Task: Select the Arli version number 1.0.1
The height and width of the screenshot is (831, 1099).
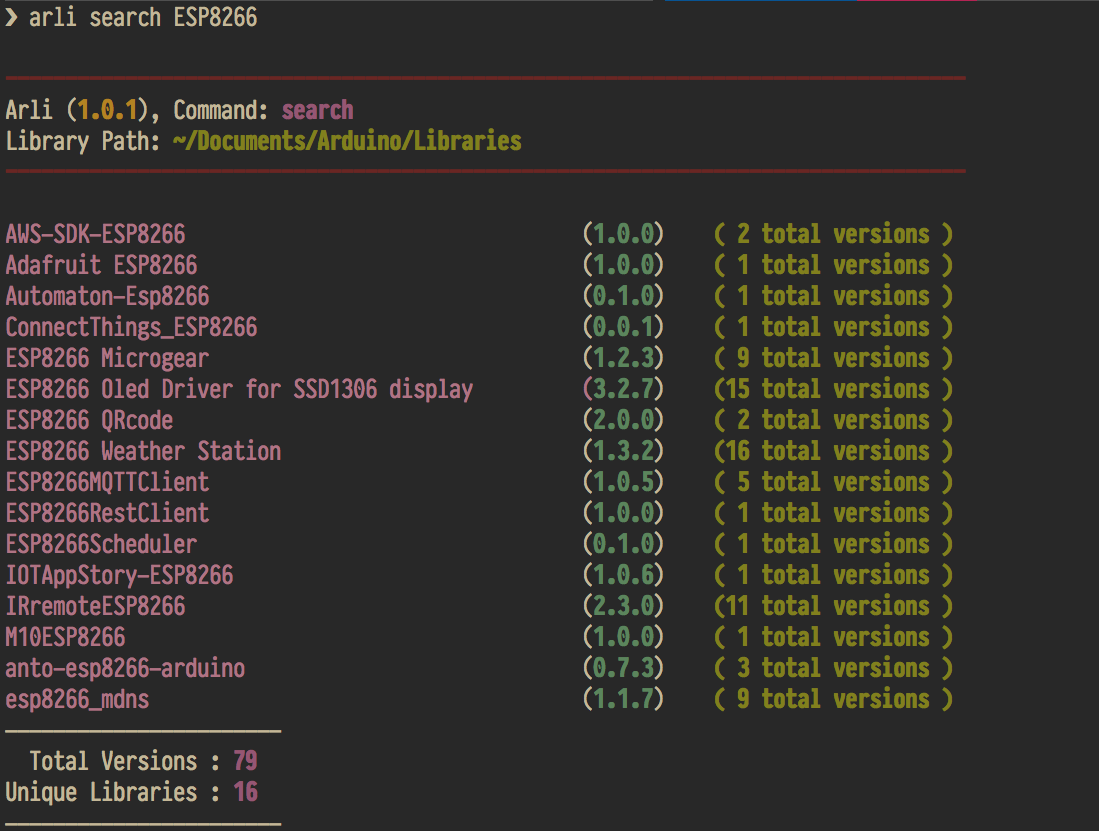Action: 107,110
